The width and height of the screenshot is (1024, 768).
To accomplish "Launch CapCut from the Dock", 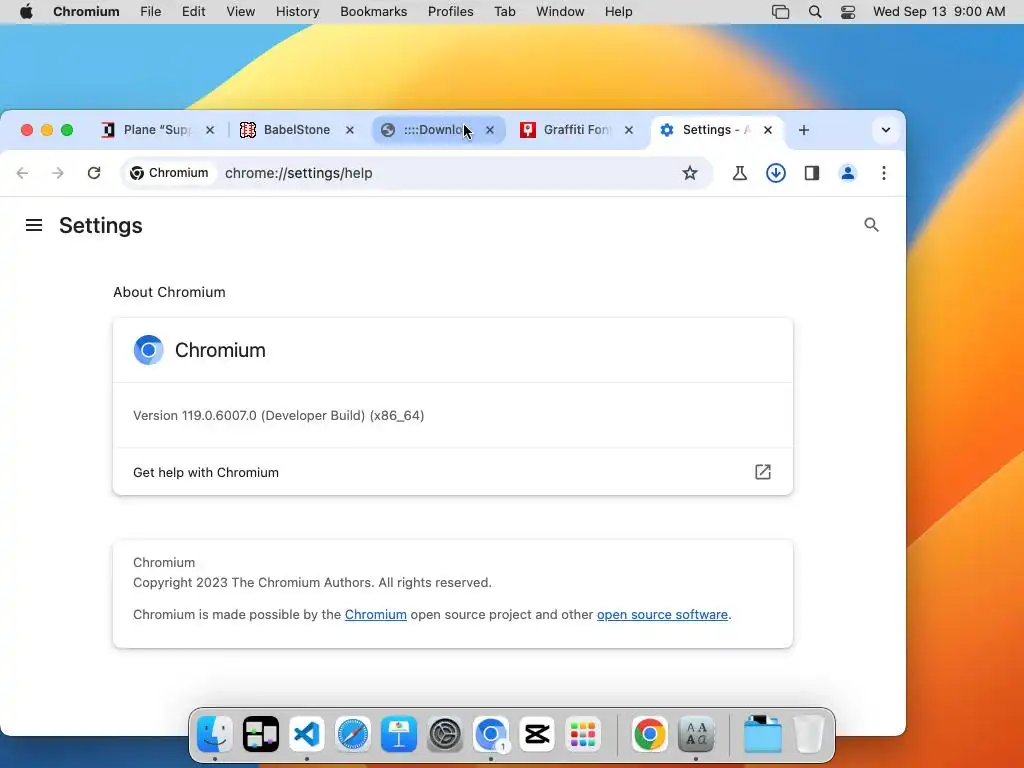I will (x=537, y=734).
